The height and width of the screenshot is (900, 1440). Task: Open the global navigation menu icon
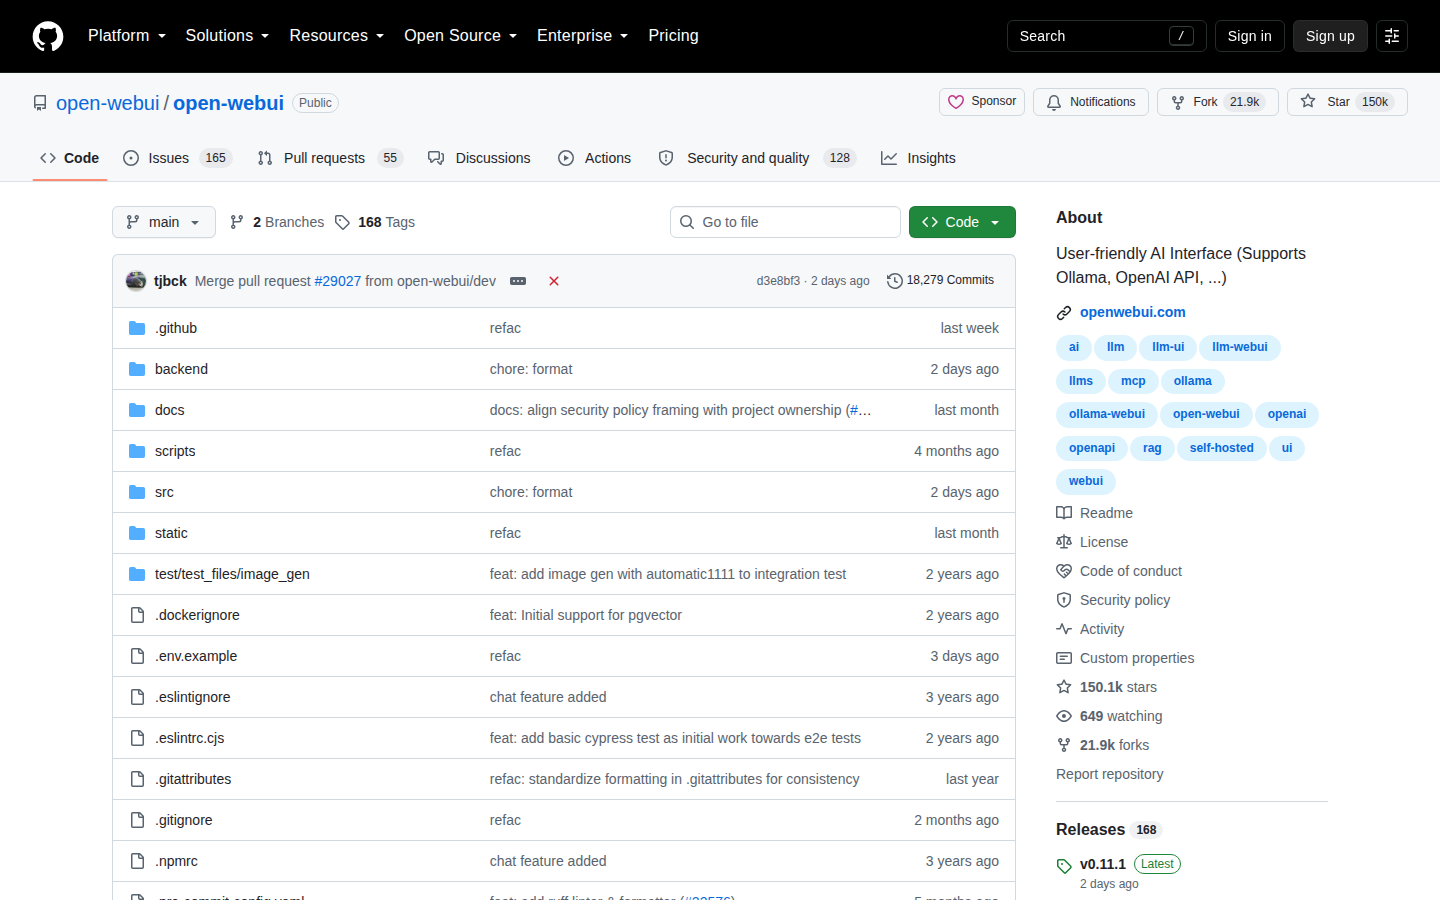pyautogui.click(x=1392, y=36)
